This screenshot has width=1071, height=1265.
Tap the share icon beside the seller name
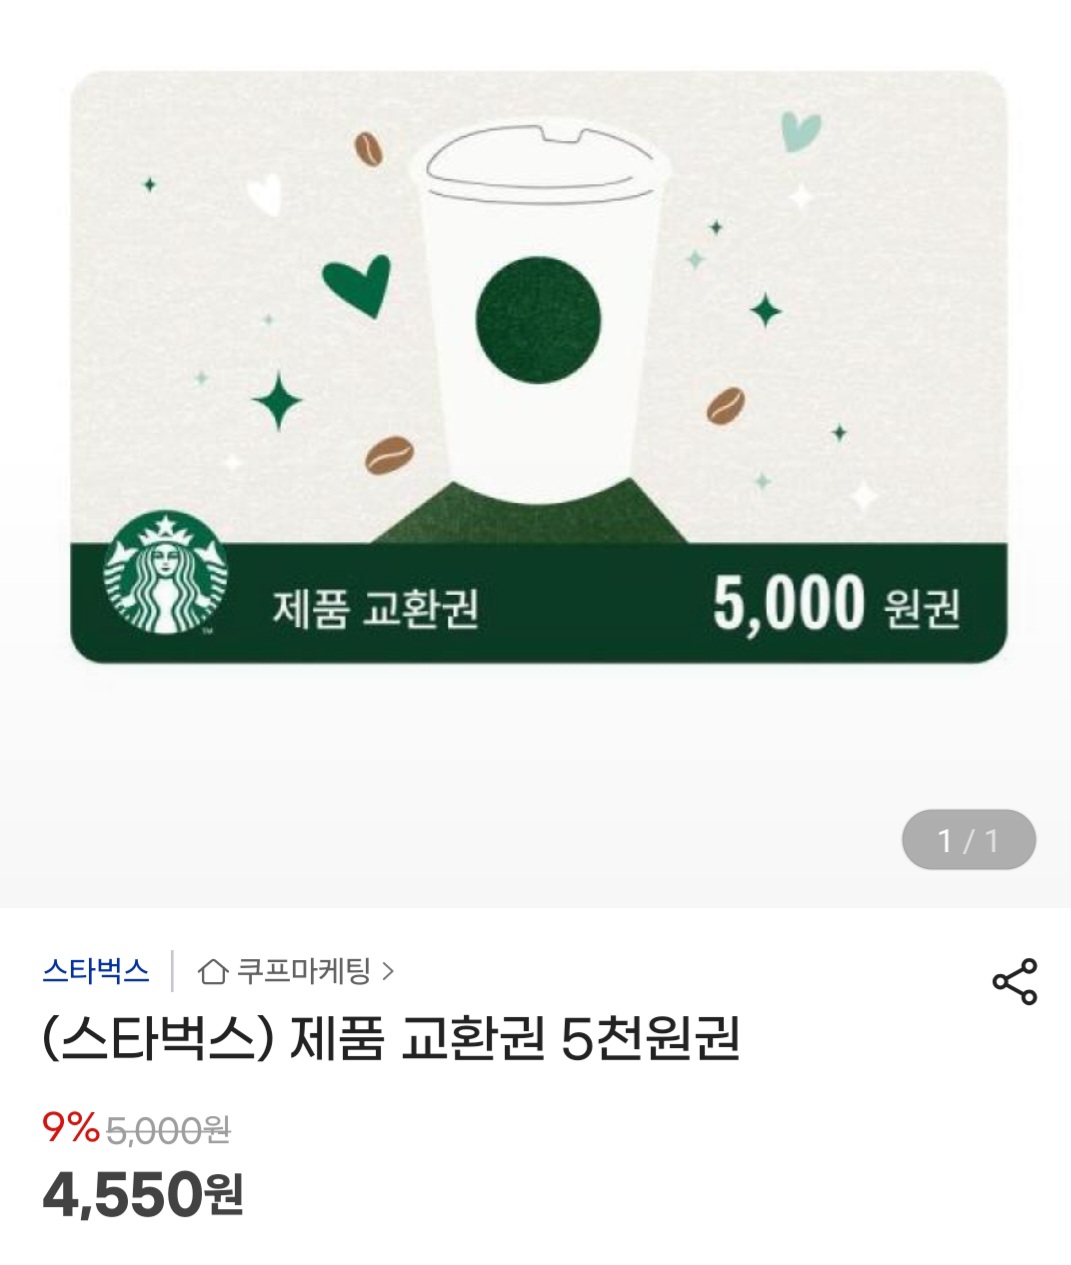tap(1014, 981)
